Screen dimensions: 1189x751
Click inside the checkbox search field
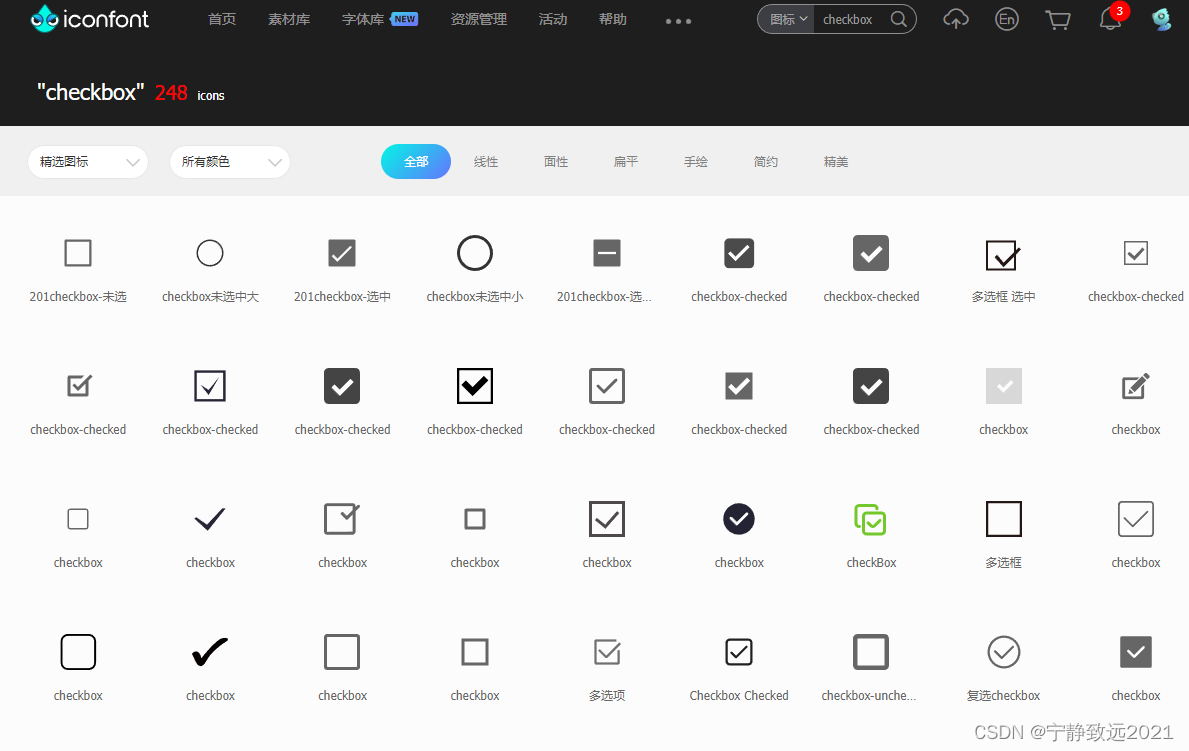[852, 19]
